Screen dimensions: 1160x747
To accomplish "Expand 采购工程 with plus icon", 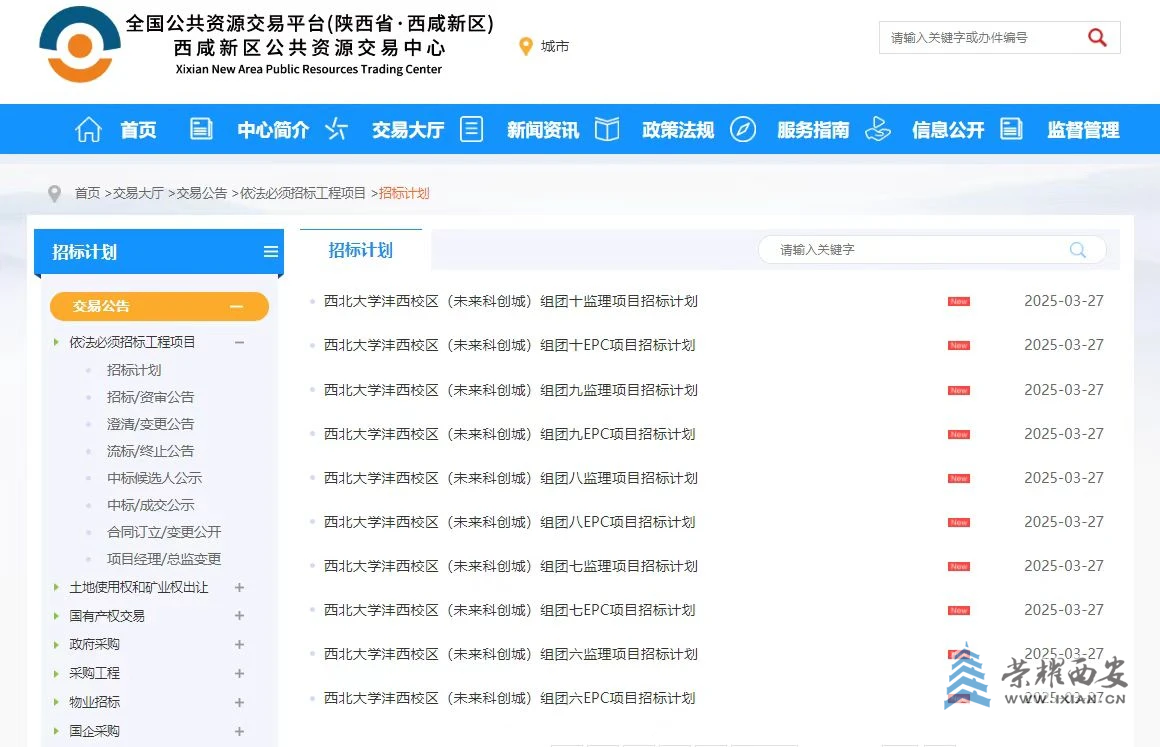I will coord(240,673).
